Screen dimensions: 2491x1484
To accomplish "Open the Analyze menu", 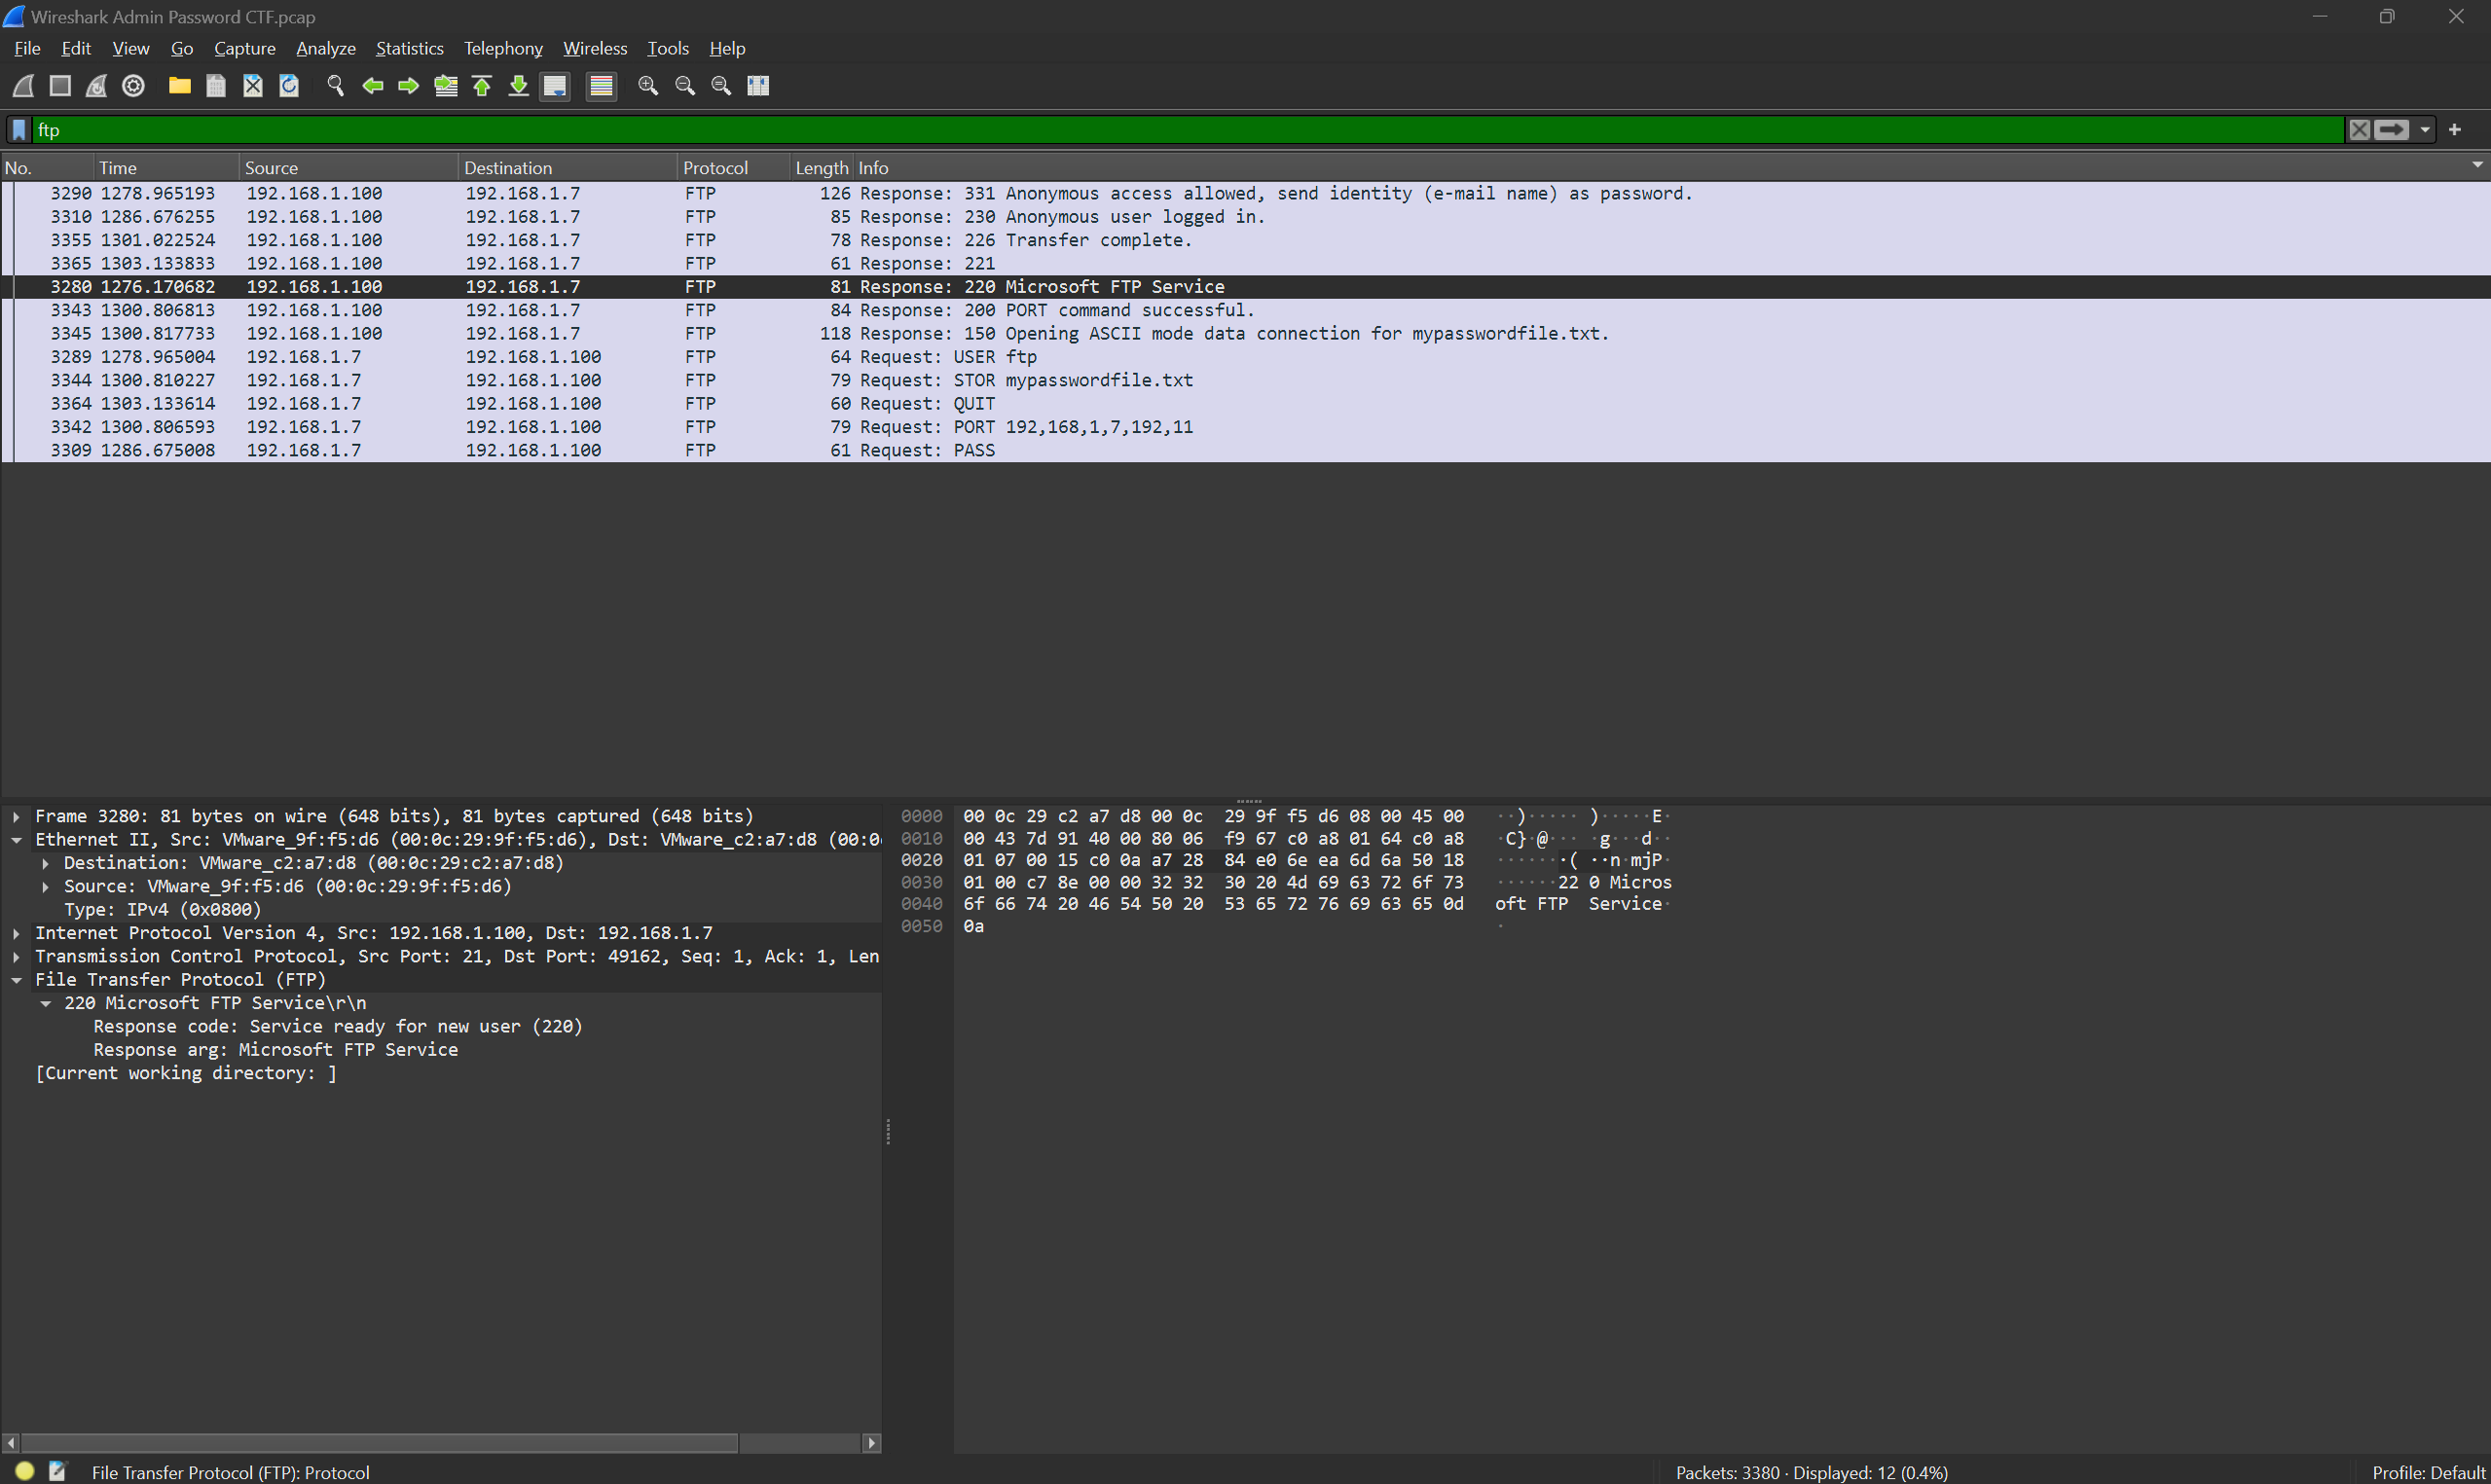I will [326, 48].
